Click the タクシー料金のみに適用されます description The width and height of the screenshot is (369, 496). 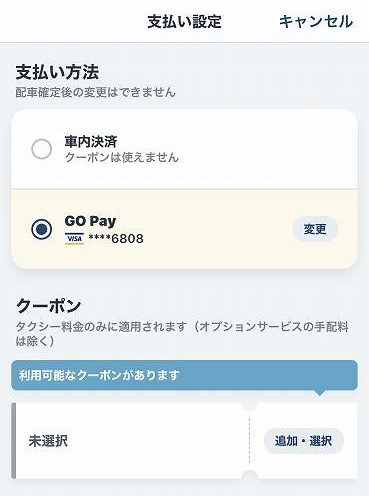pyautogui.click(x=182, y=334)
